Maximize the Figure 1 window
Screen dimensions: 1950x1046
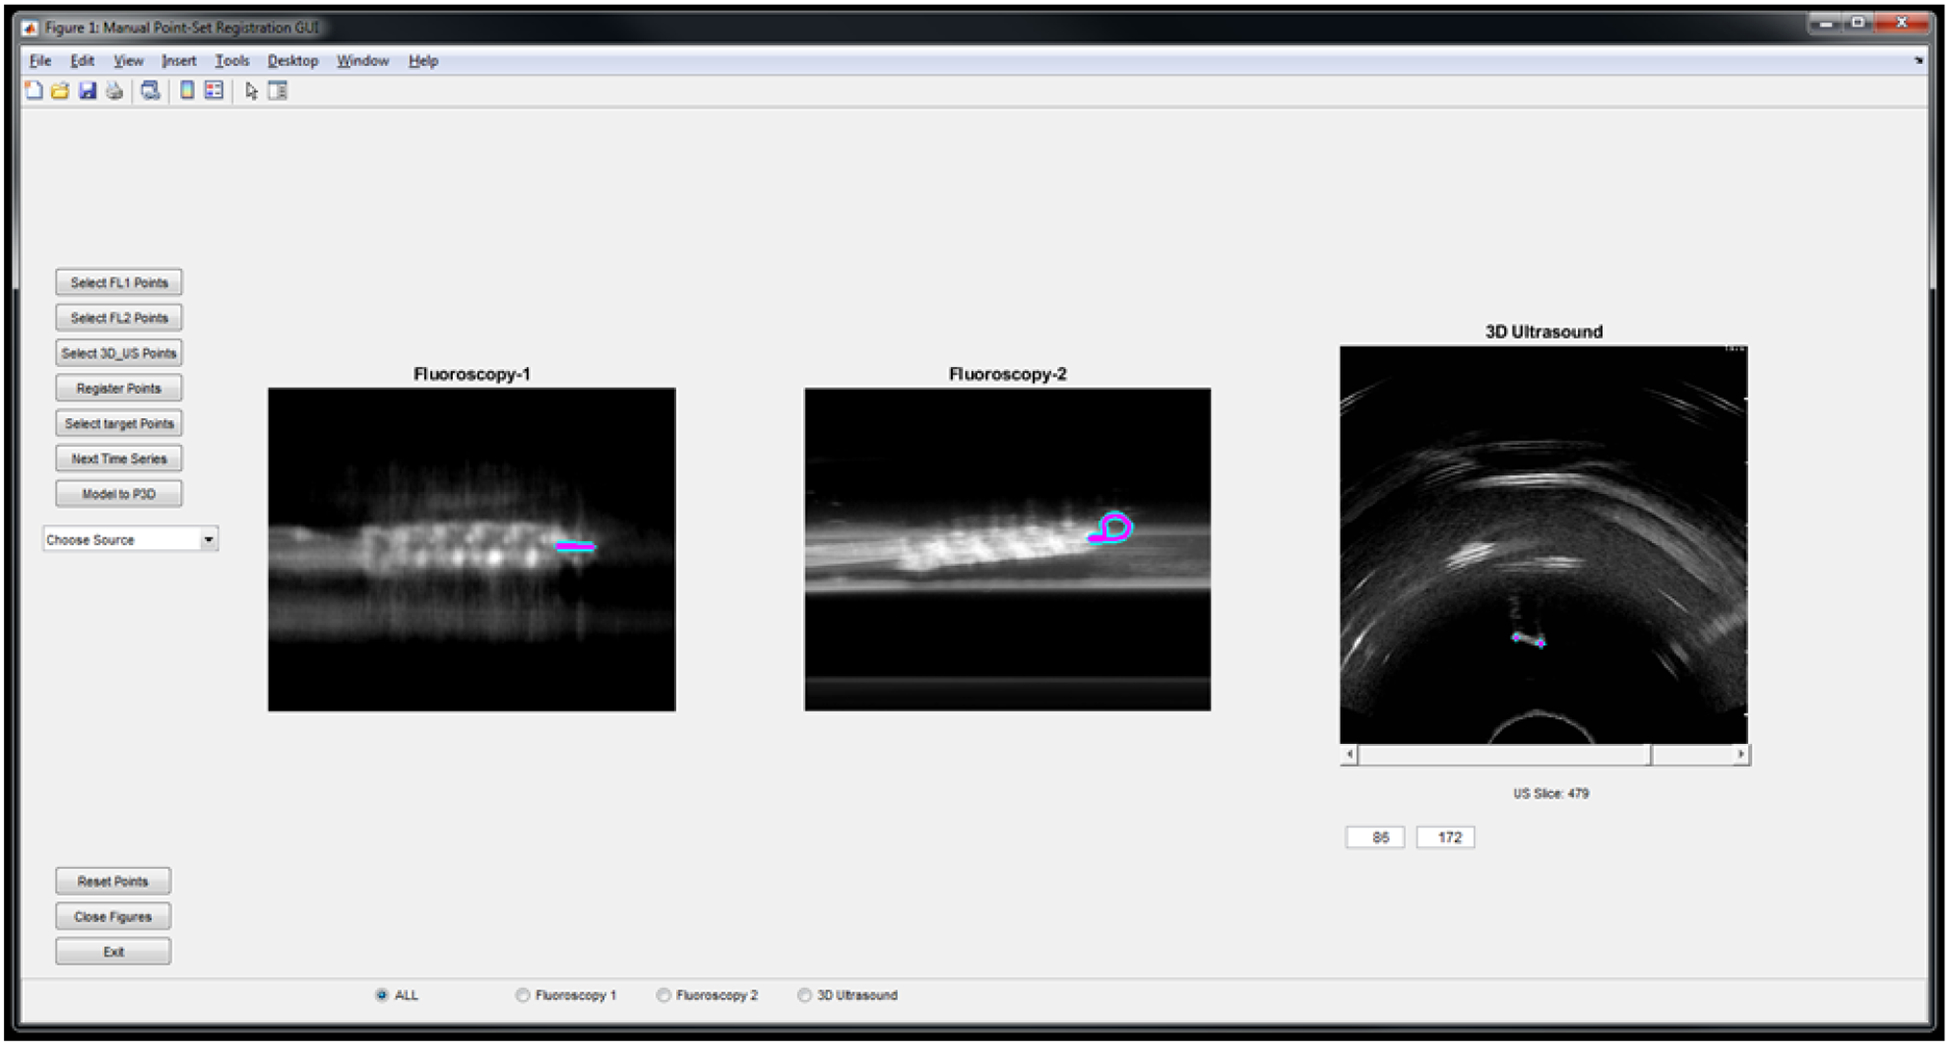pyautogui.click(x=1858, y=23)
